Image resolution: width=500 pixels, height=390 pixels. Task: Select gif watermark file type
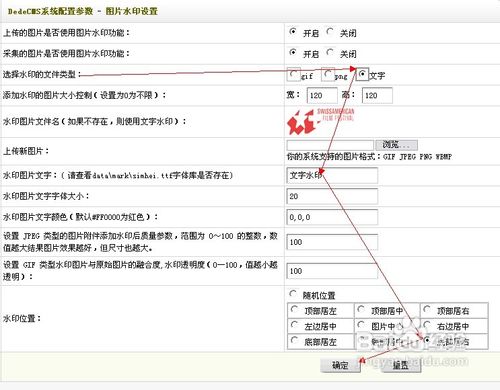point(293,74)
